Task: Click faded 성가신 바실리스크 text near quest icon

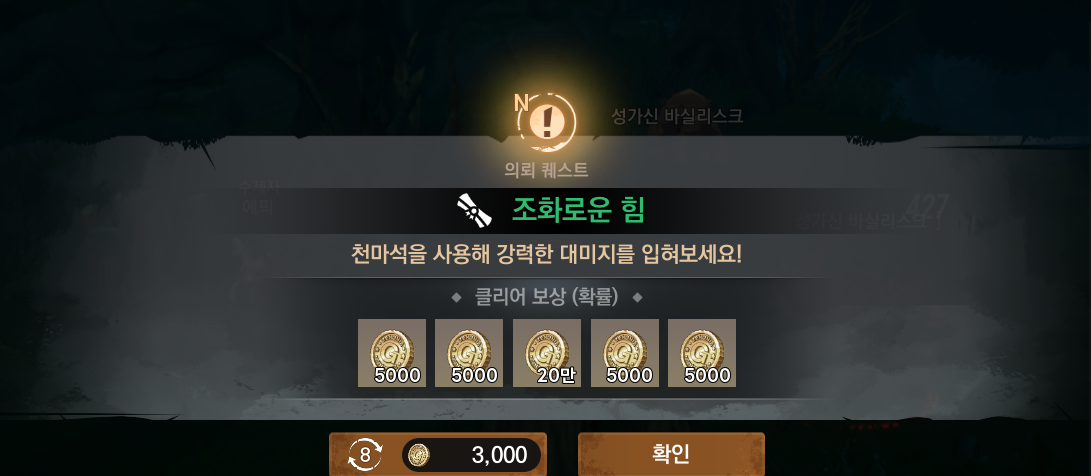Action: tap(677, 116)
